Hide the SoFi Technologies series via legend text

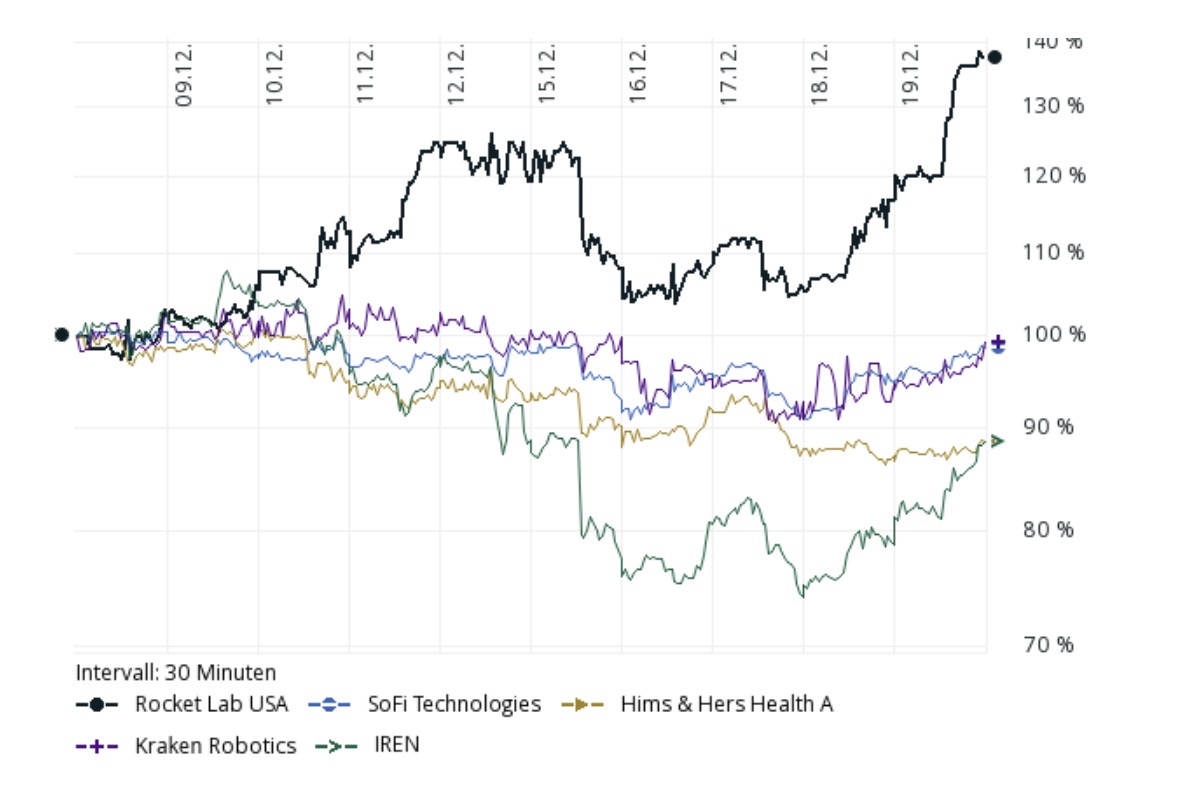pyautogui.click(x=453, y=704)
